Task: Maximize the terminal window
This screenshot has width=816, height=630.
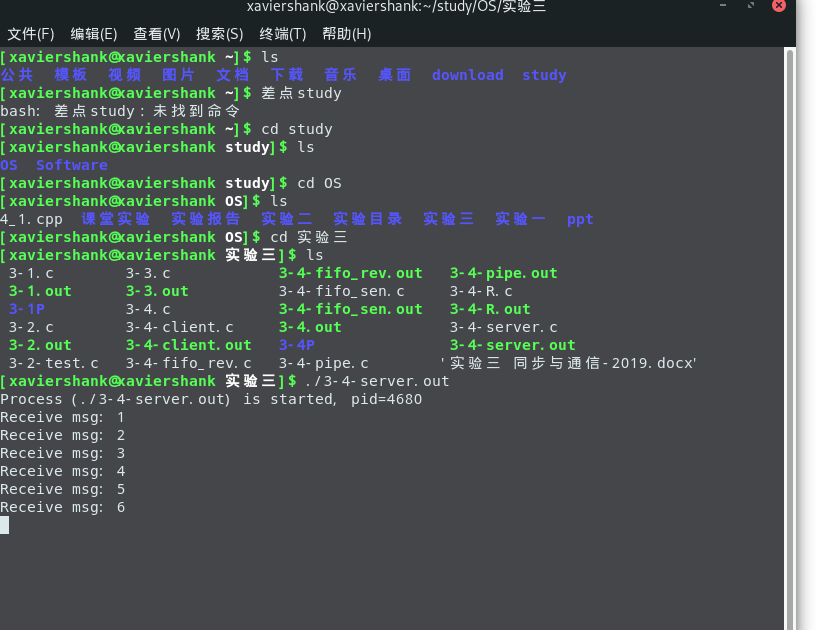Action: (x=750, y=5)
